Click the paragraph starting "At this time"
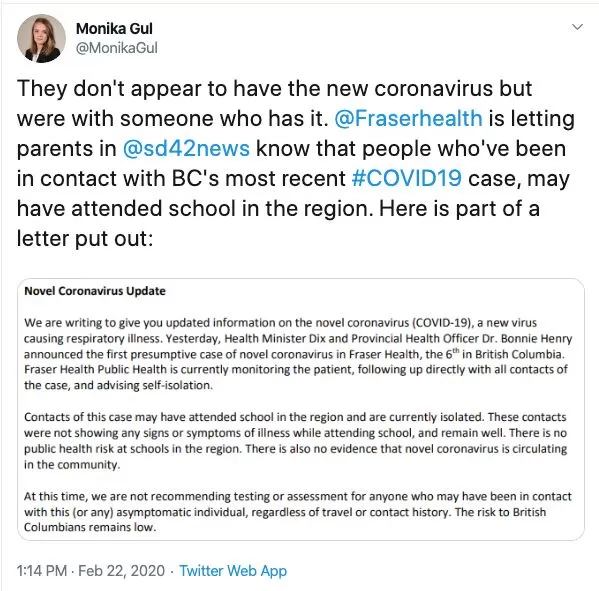Image resolution: width=599 pixels, height=591 pixels. (298, 512)
